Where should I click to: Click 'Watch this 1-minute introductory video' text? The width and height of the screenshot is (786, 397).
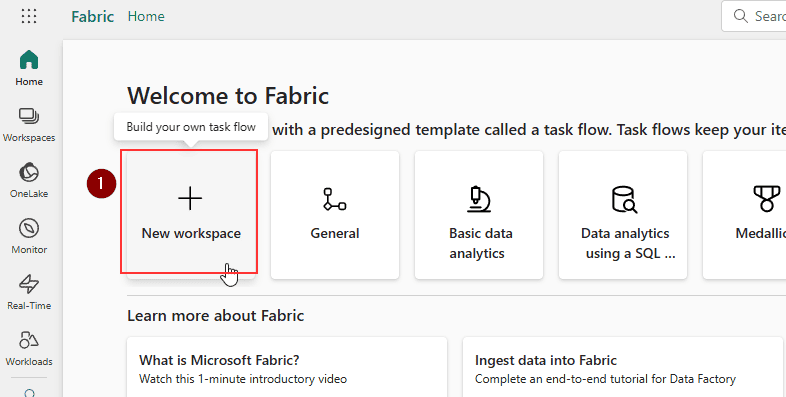[243, 379]
